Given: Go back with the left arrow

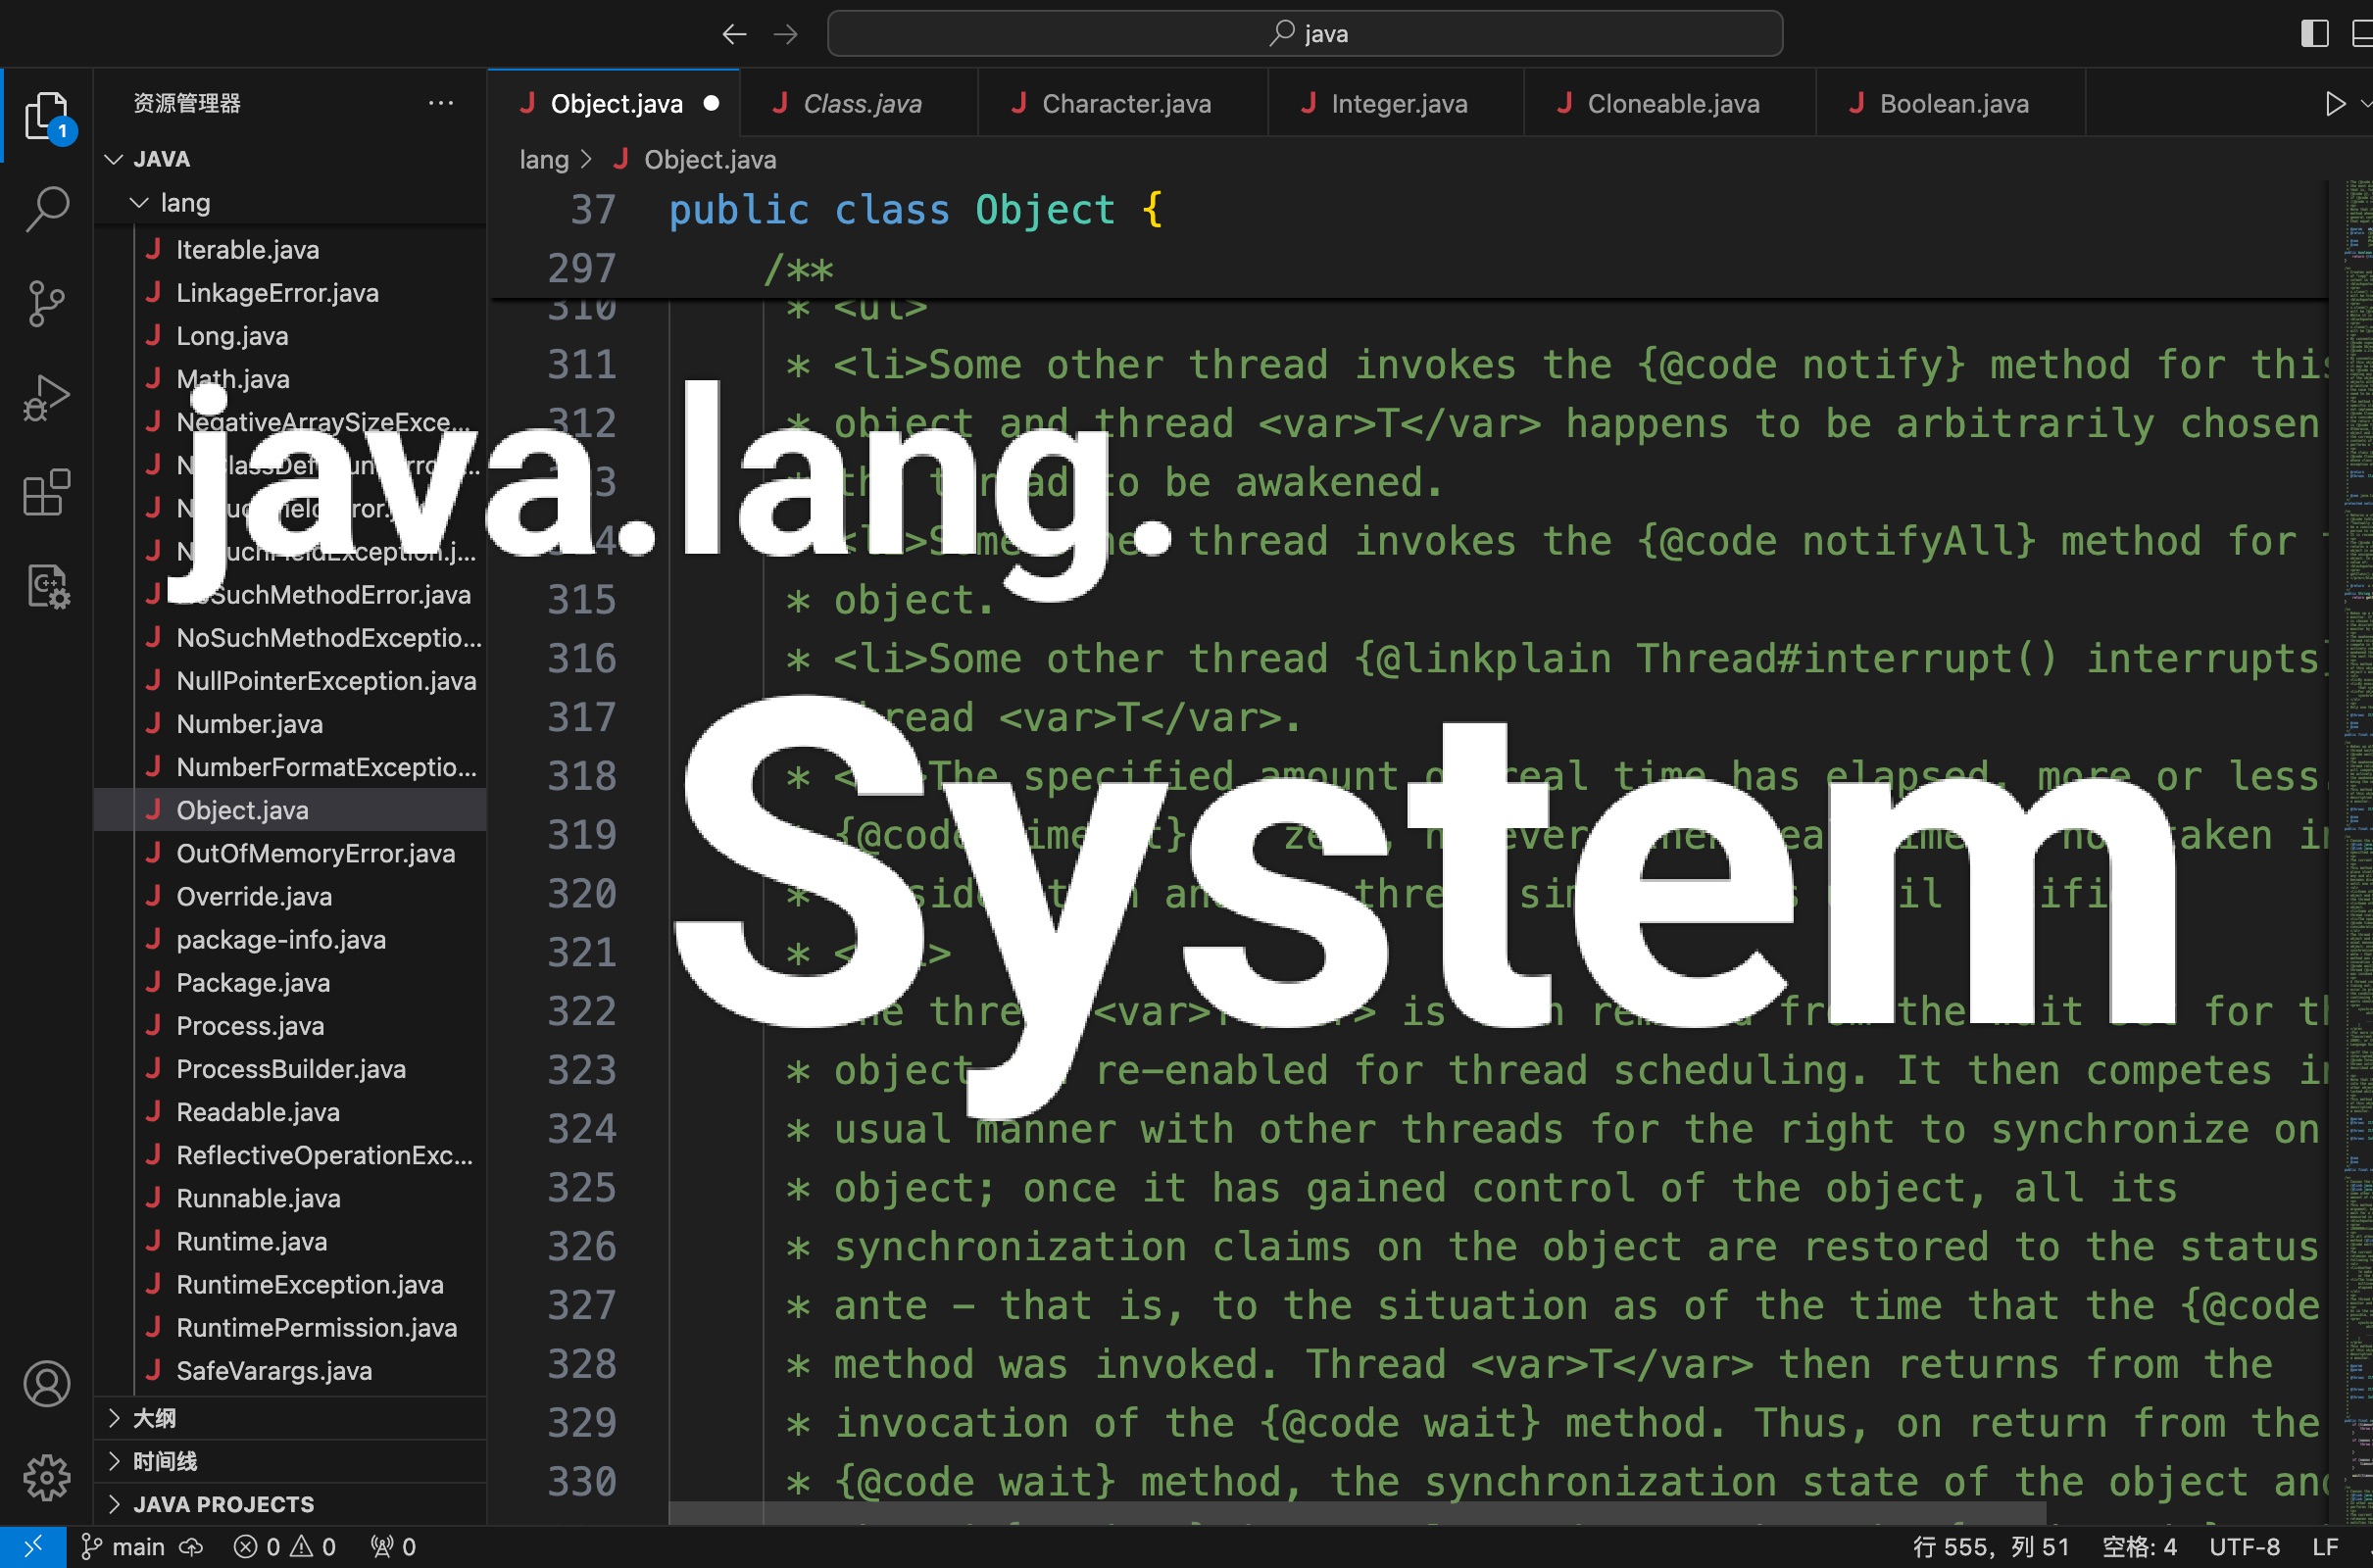Looking at the screenshot, I should 735,34.
